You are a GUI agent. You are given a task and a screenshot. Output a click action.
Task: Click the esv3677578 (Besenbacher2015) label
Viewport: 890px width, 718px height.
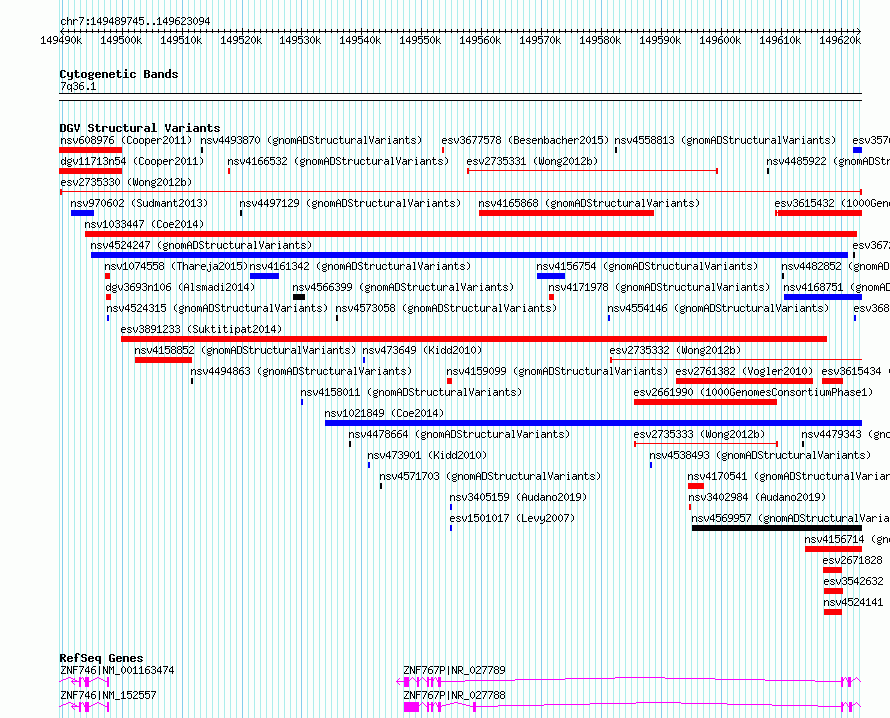(525, 140)
